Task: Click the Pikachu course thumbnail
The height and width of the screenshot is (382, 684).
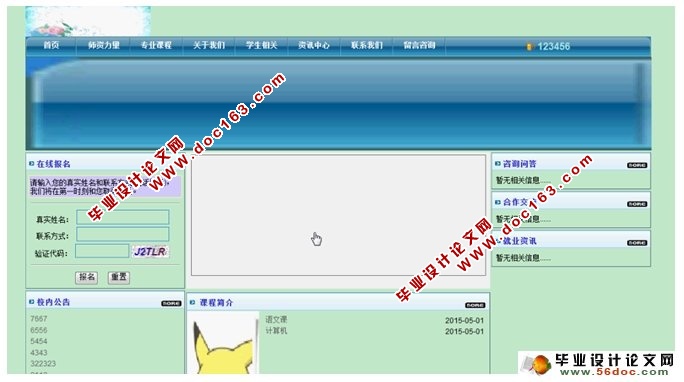Action: (x=223, y=343)
